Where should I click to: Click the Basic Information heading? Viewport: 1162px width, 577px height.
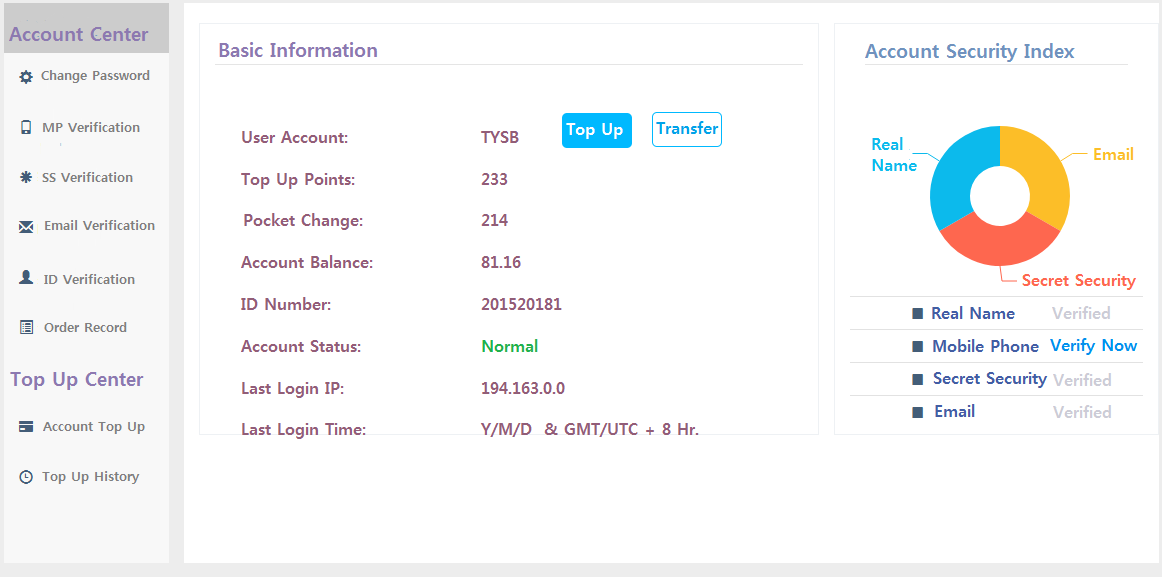click(298, 50)
